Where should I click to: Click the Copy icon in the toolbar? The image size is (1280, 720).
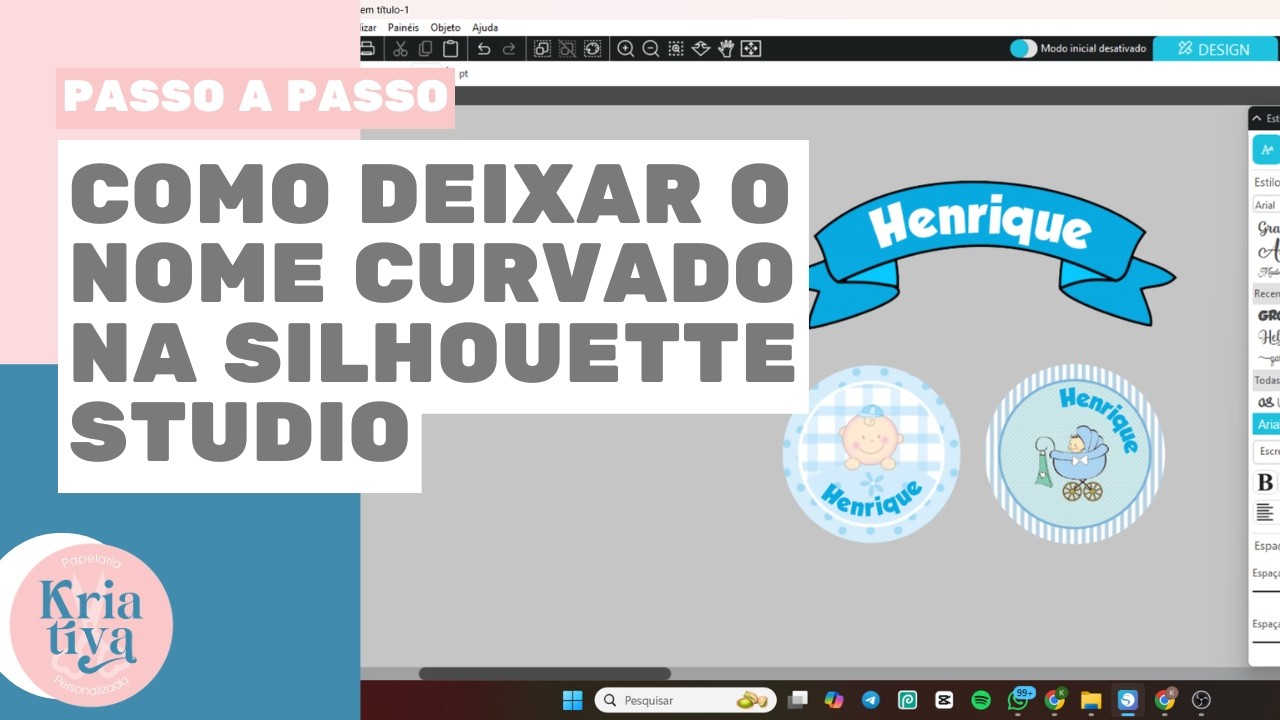point(426,48)
